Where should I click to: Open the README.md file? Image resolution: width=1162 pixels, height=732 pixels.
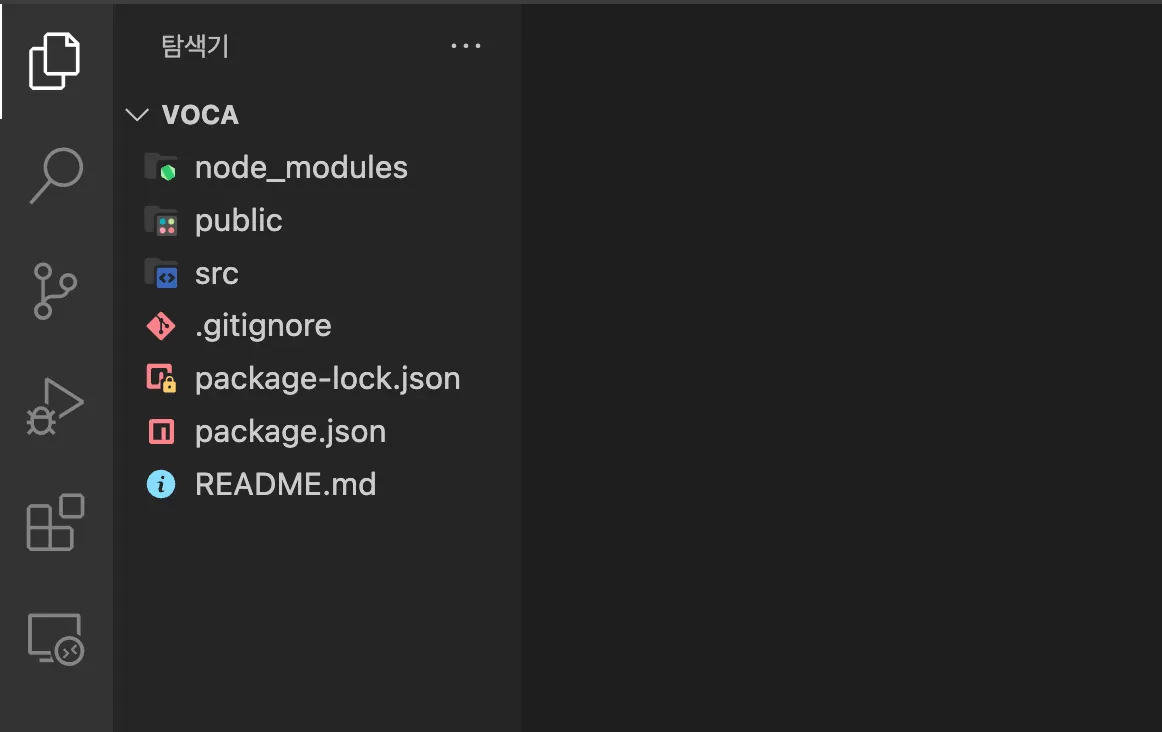[285, 485]
